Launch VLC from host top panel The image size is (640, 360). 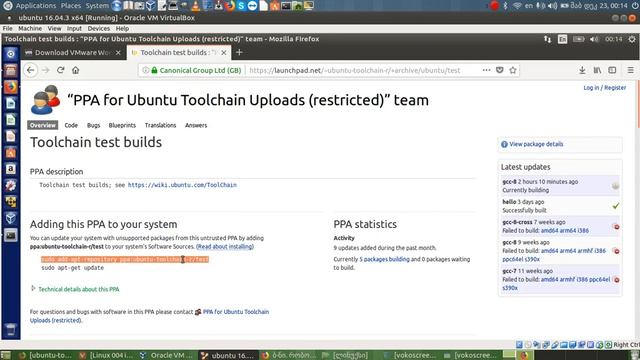(x=196, y=6)
